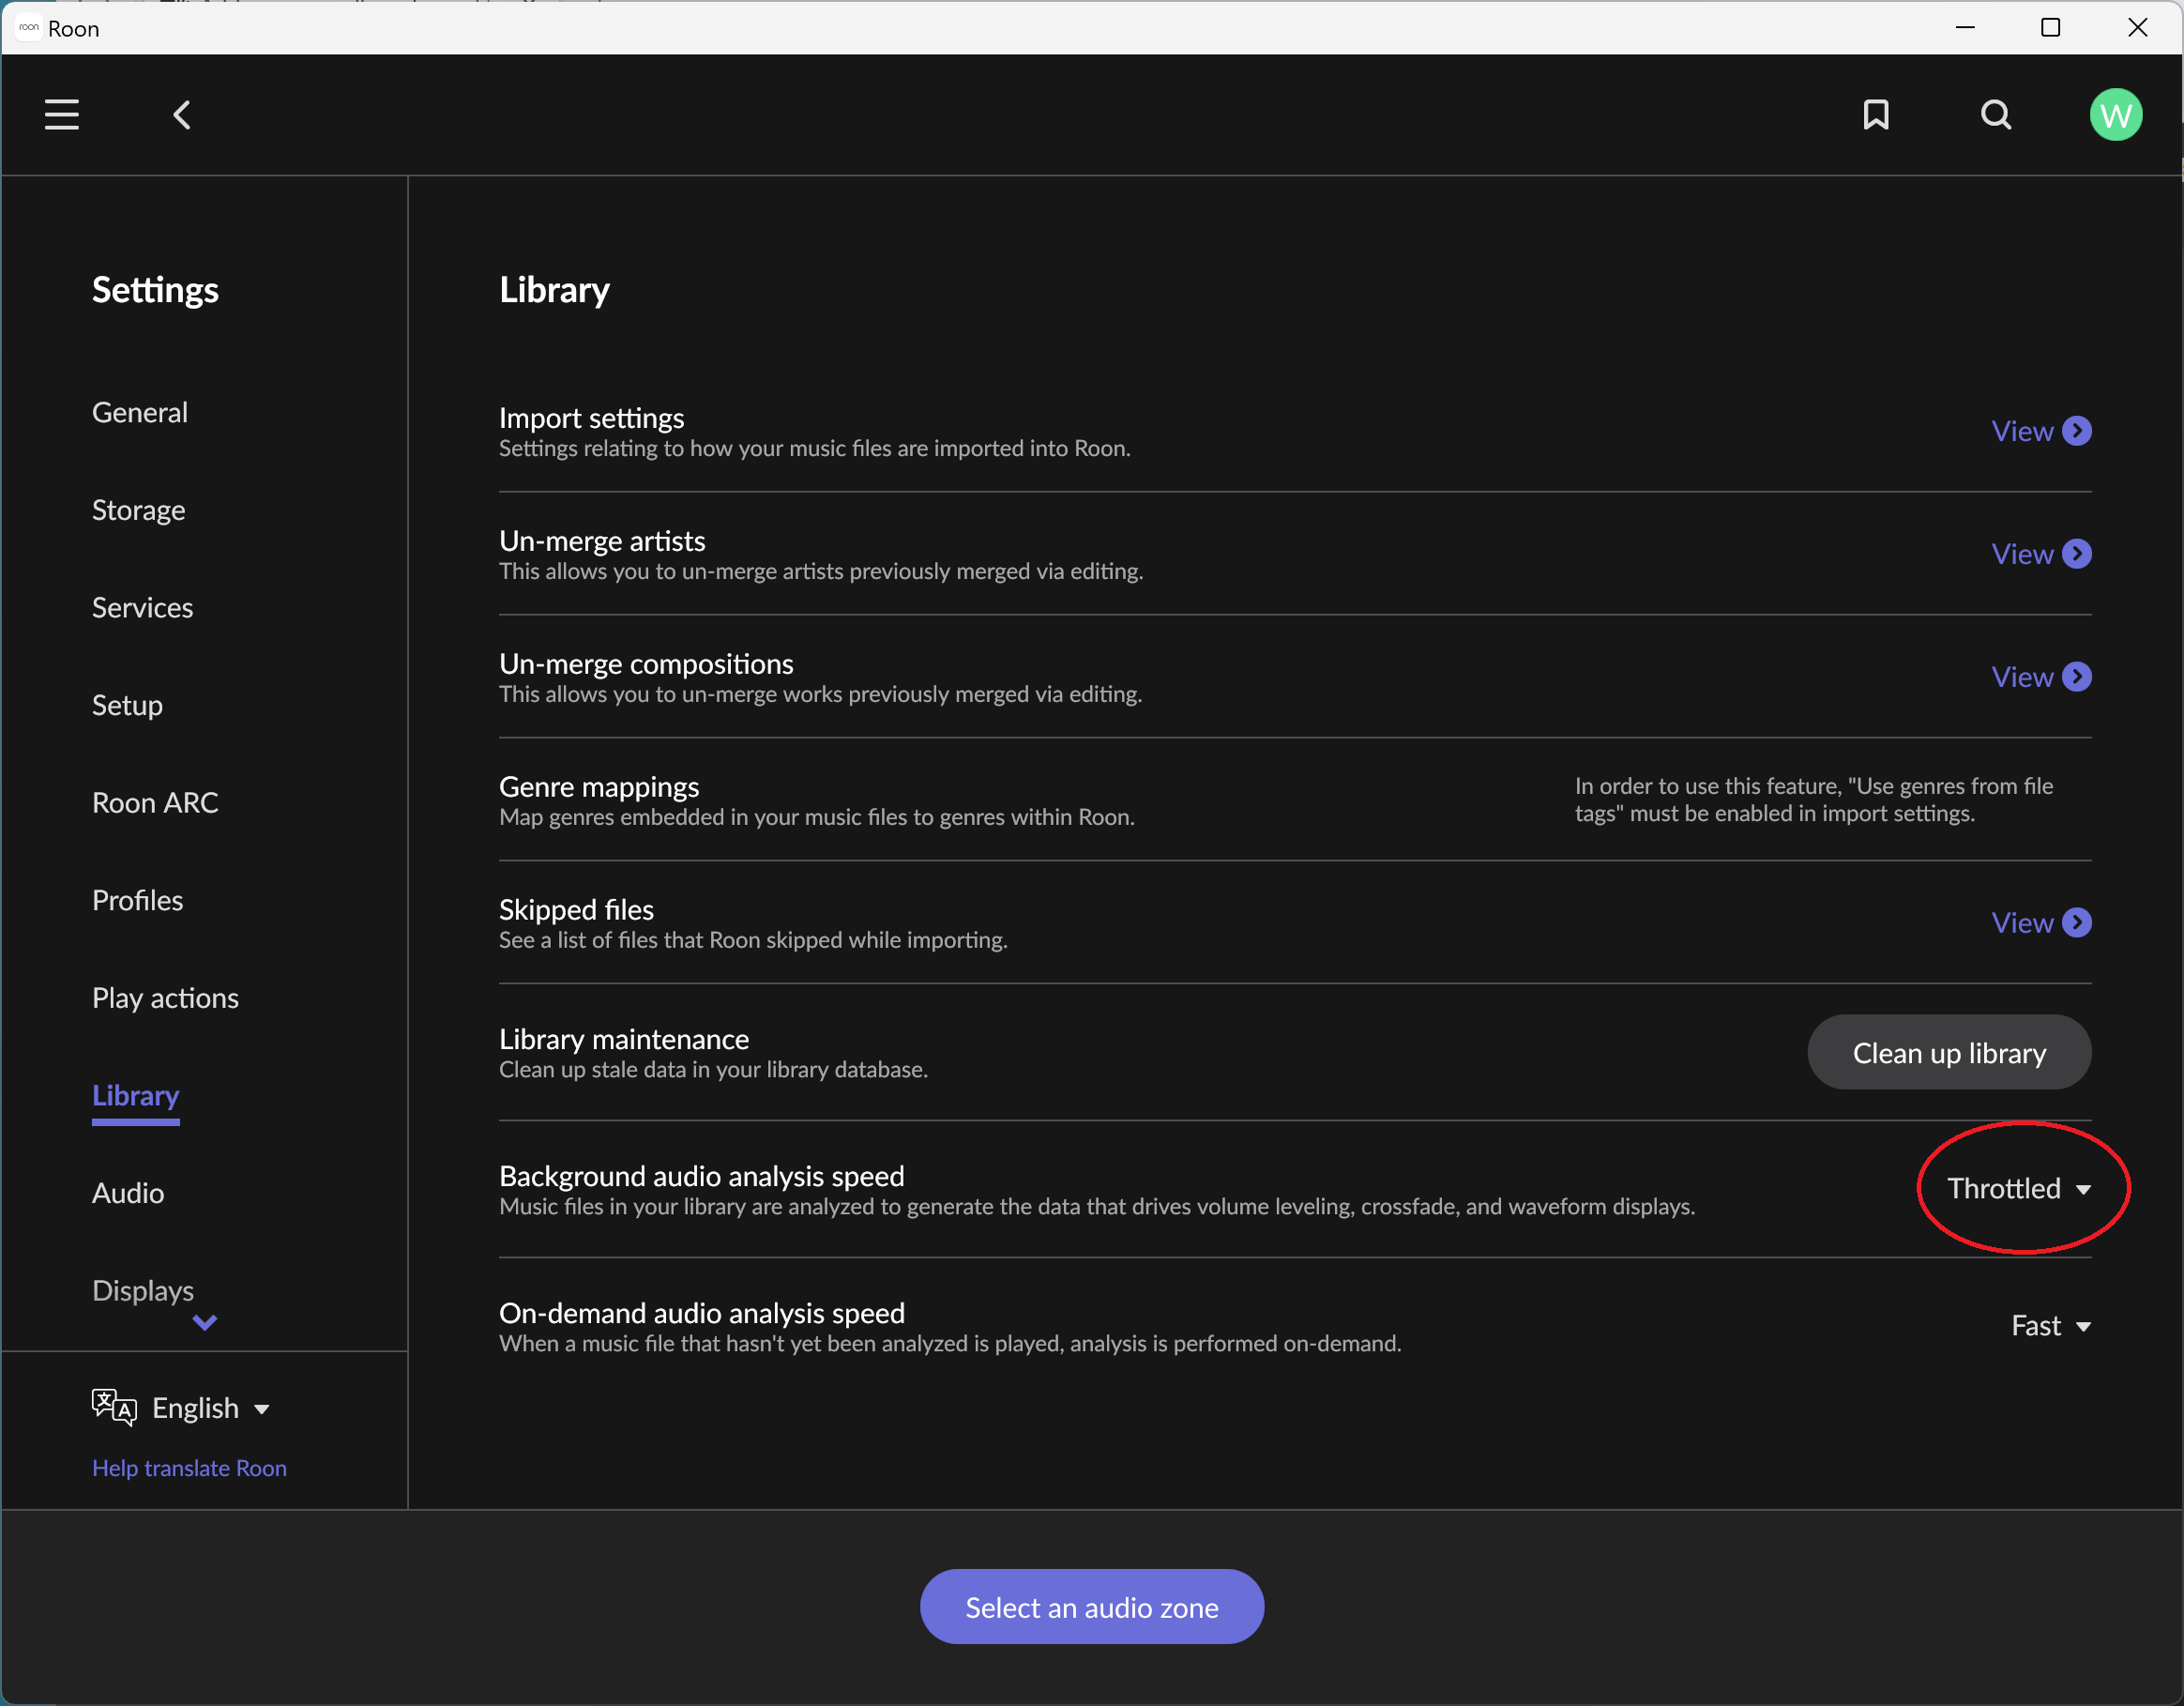Click Select an audio zone button
The image size is (2184, 1706).
pyautogui.click(x=1091, y=1607)
